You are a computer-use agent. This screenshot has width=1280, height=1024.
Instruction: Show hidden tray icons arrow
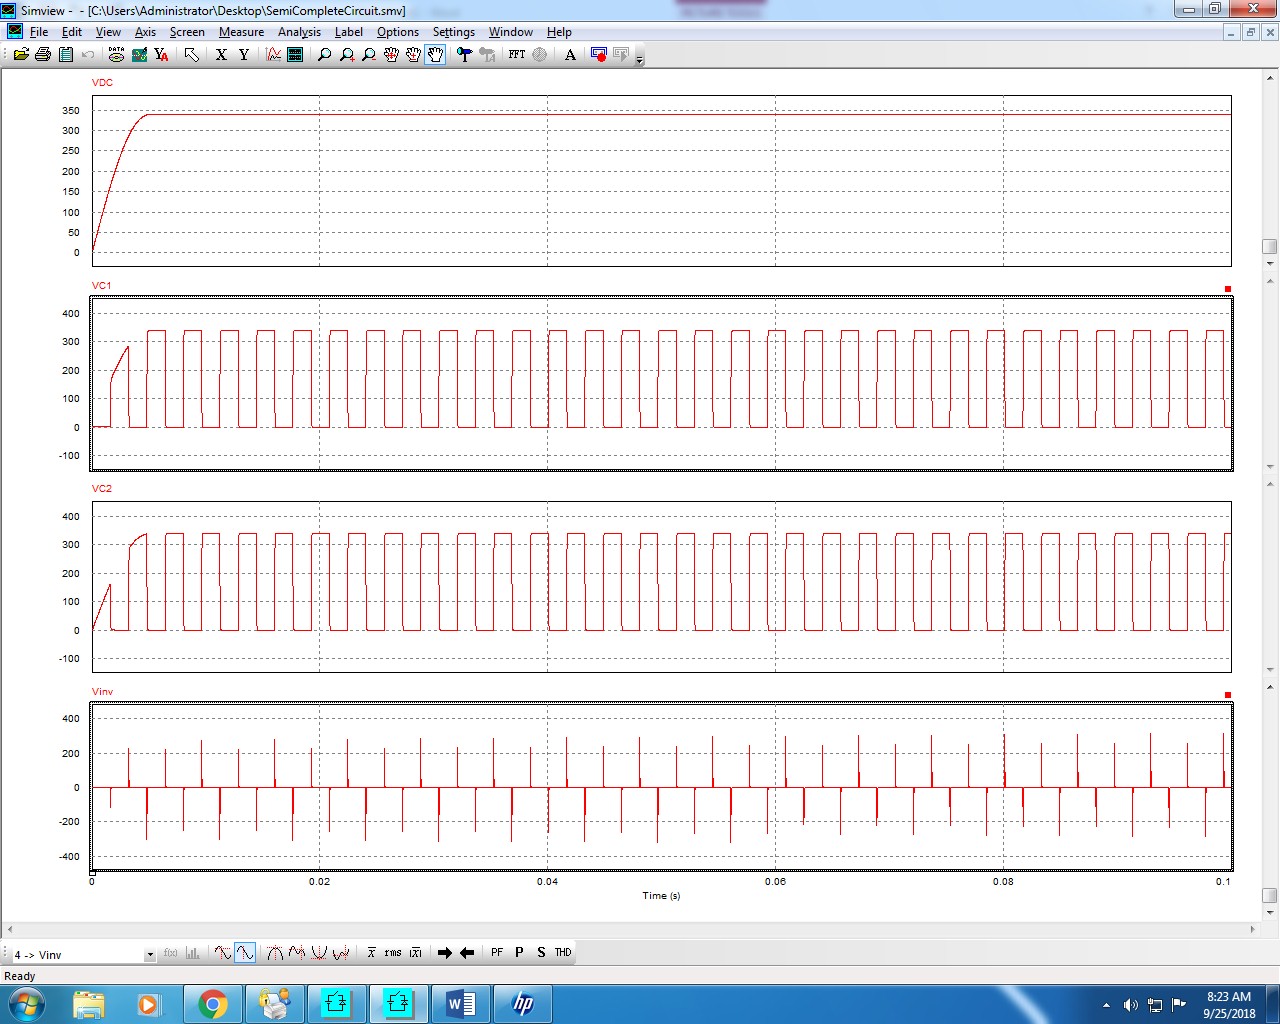(x=1106, y=1005)
